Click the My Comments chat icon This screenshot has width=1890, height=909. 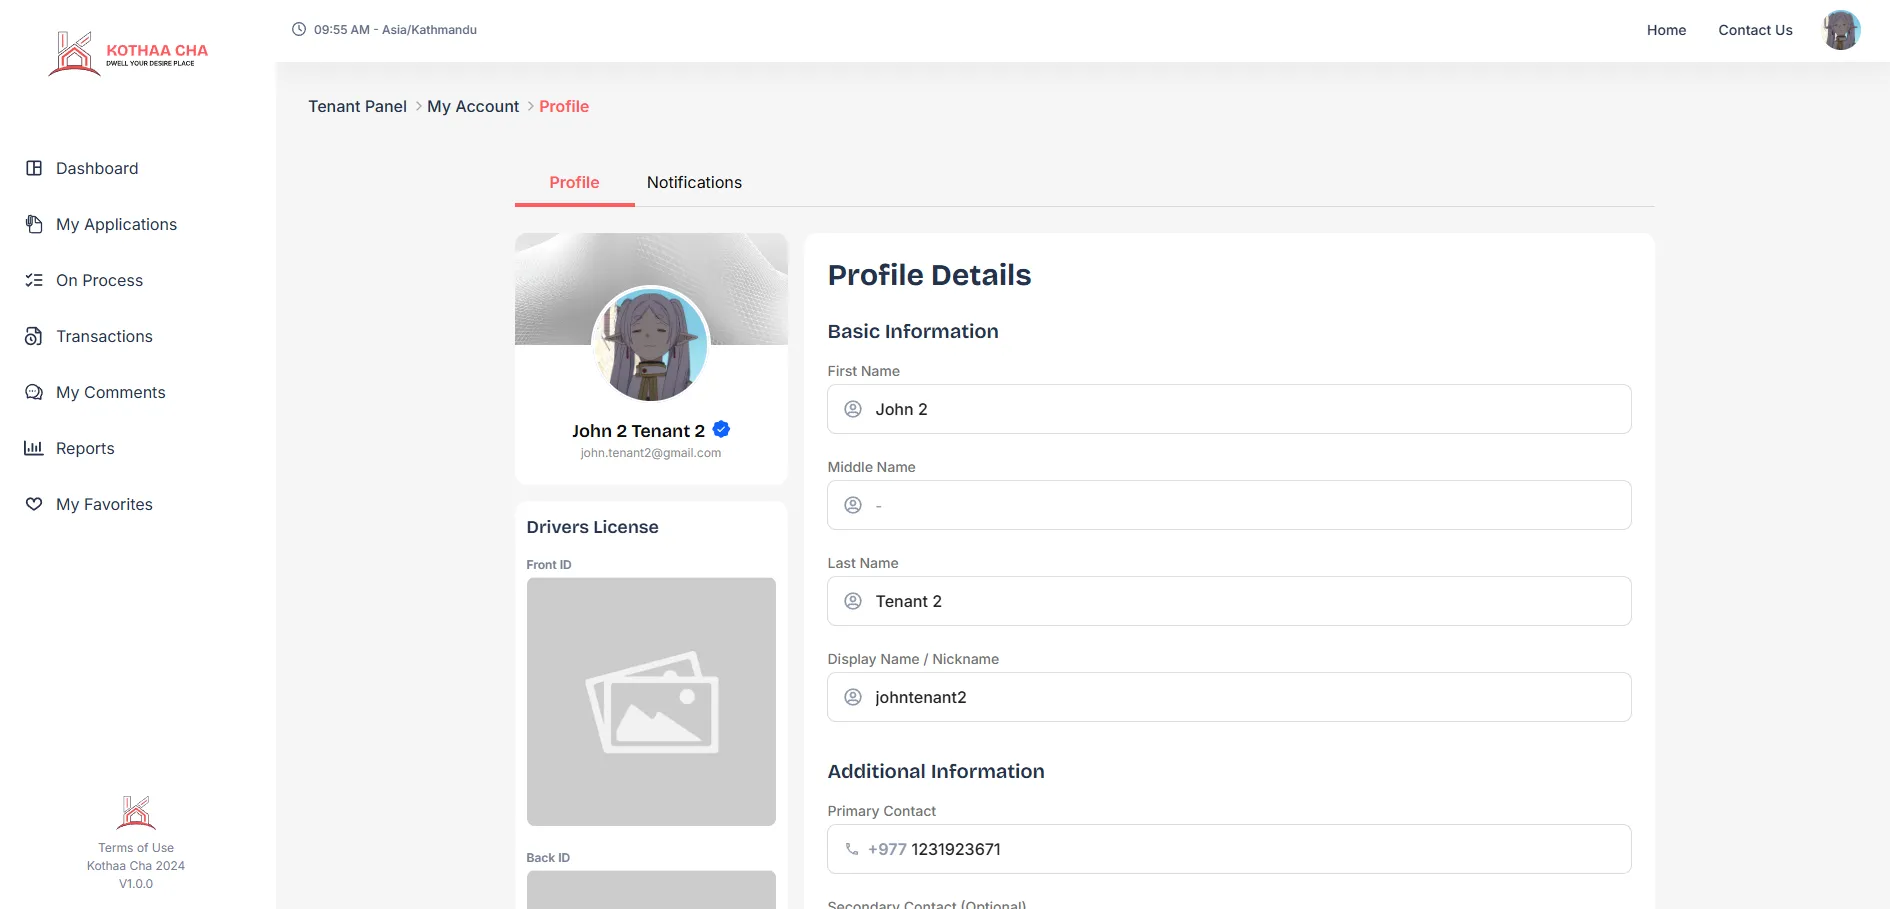click(x=34, y=392)
